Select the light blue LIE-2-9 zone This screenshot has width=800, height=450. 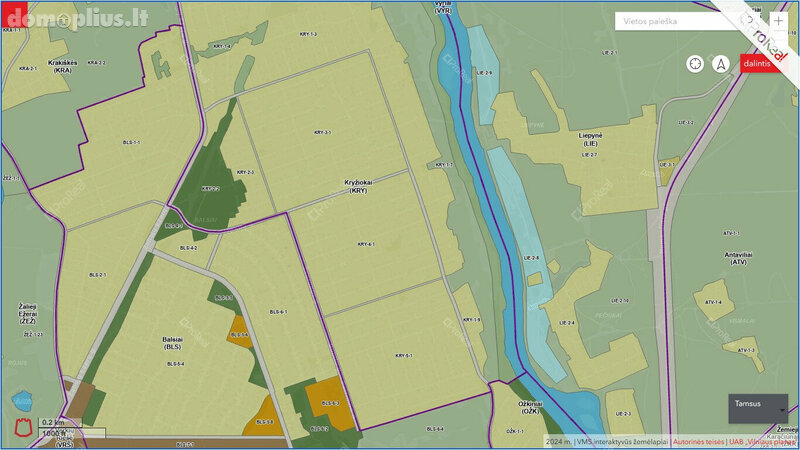tap(484, 73)
